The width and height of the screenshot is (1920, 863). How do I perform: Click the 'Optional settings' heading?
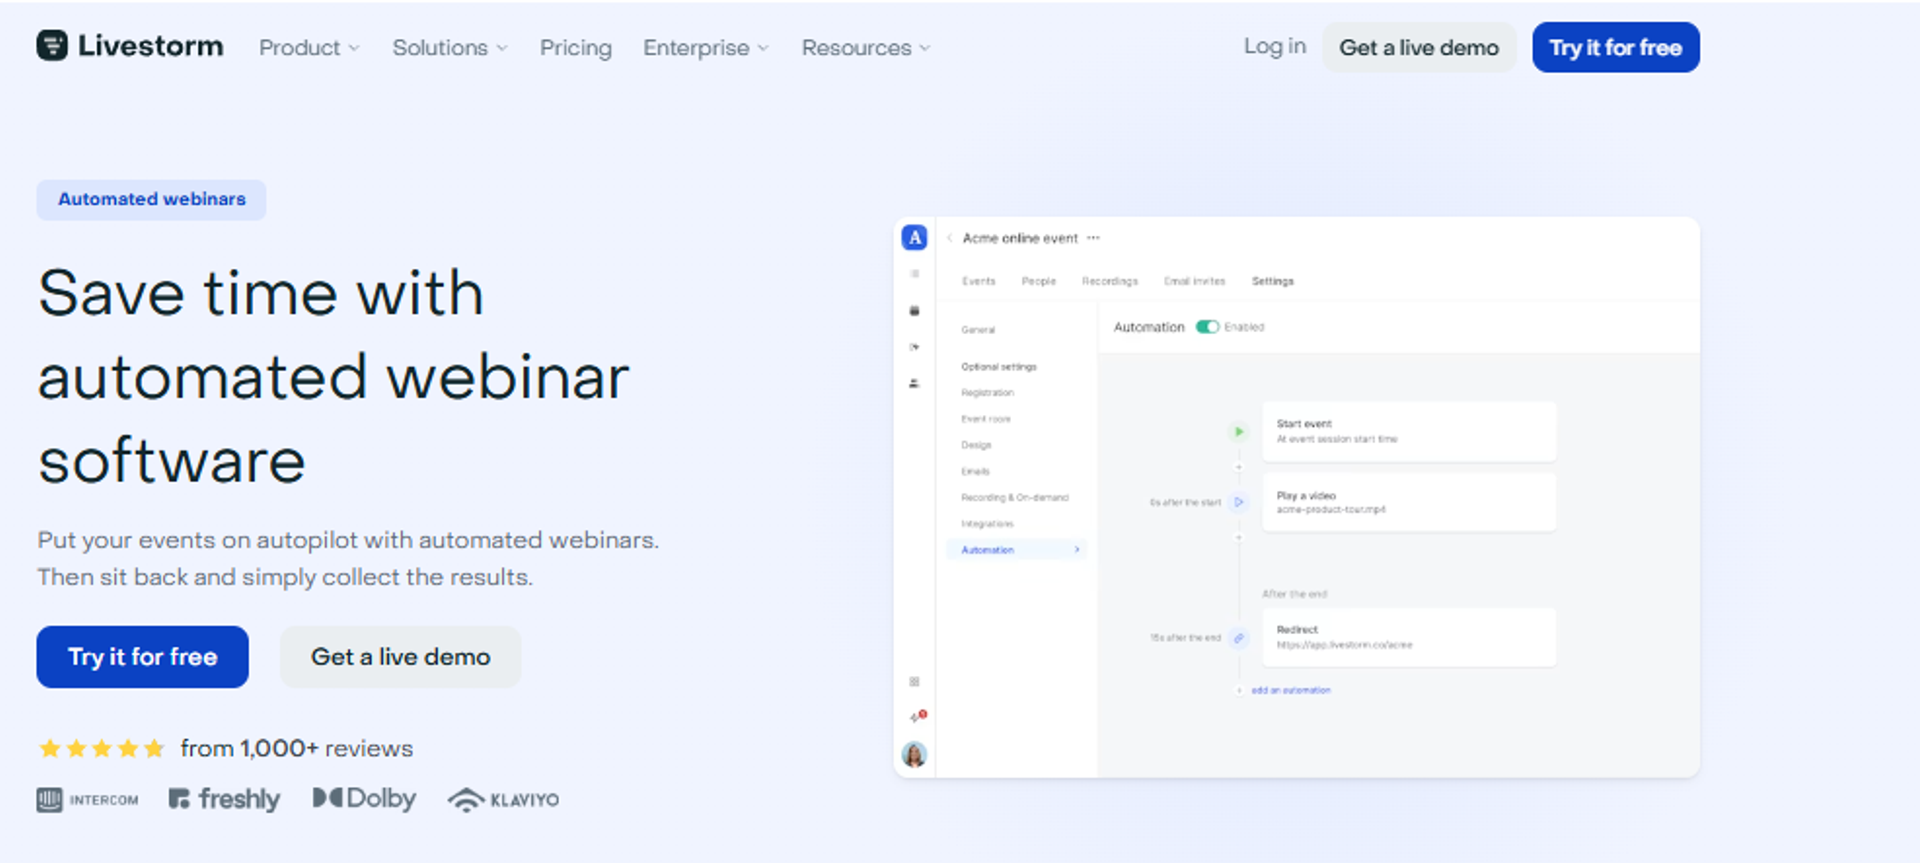[x=999, y=367]
